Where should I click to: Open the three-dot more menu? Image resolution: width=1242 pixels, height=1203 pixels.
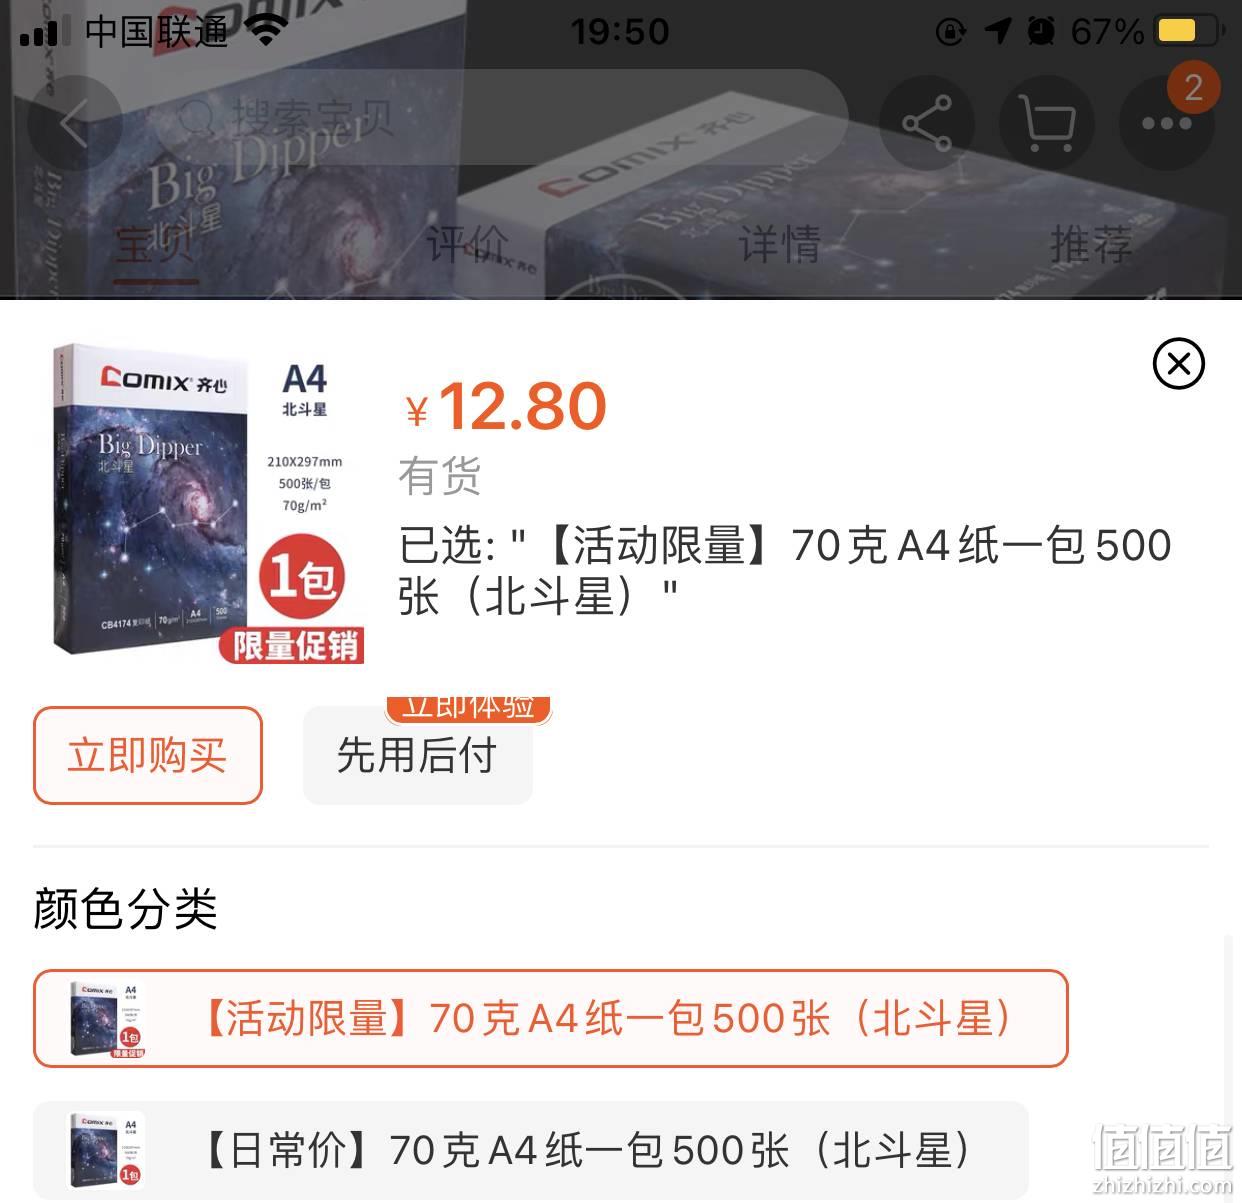coord(1167,123)
